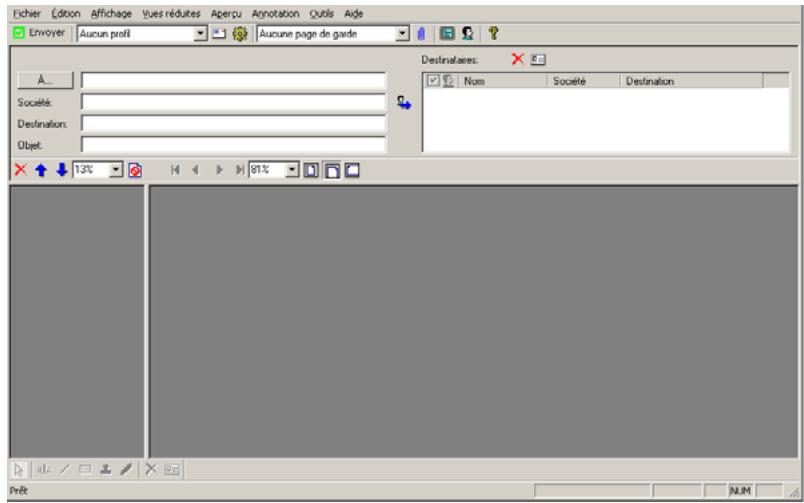Viewport: 804px width, 503px height.
Task: Delete recipient with red X near Destinataires
Action: (518, 59)
